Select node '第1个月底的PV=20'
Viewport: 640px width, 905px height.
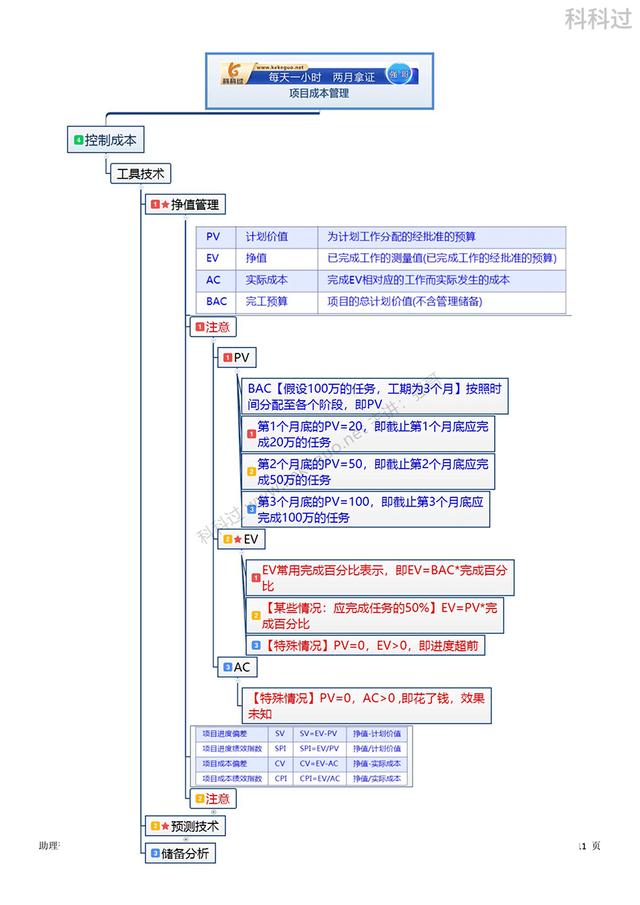coord(368,434)
